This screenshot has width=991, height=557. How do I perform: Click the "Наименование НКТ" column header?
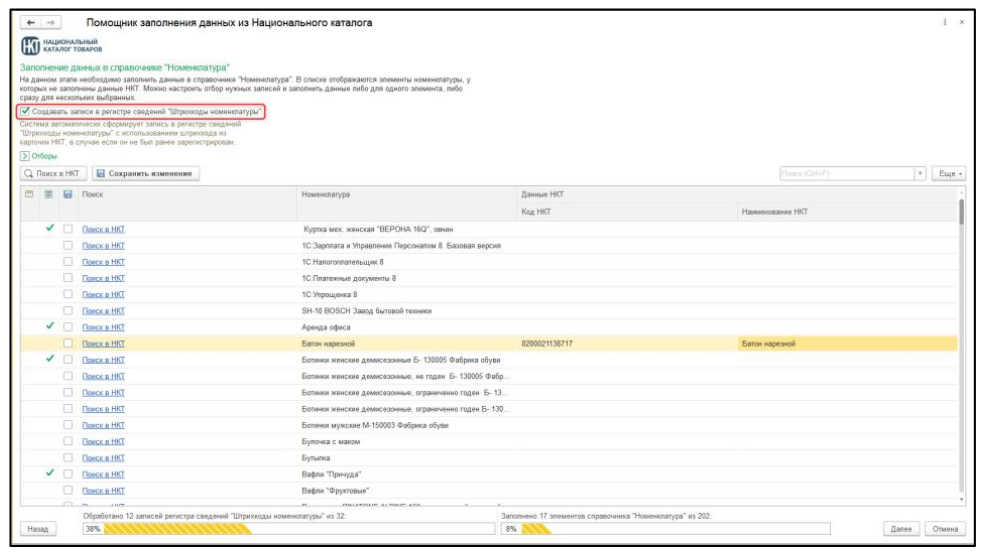(773, 212)
